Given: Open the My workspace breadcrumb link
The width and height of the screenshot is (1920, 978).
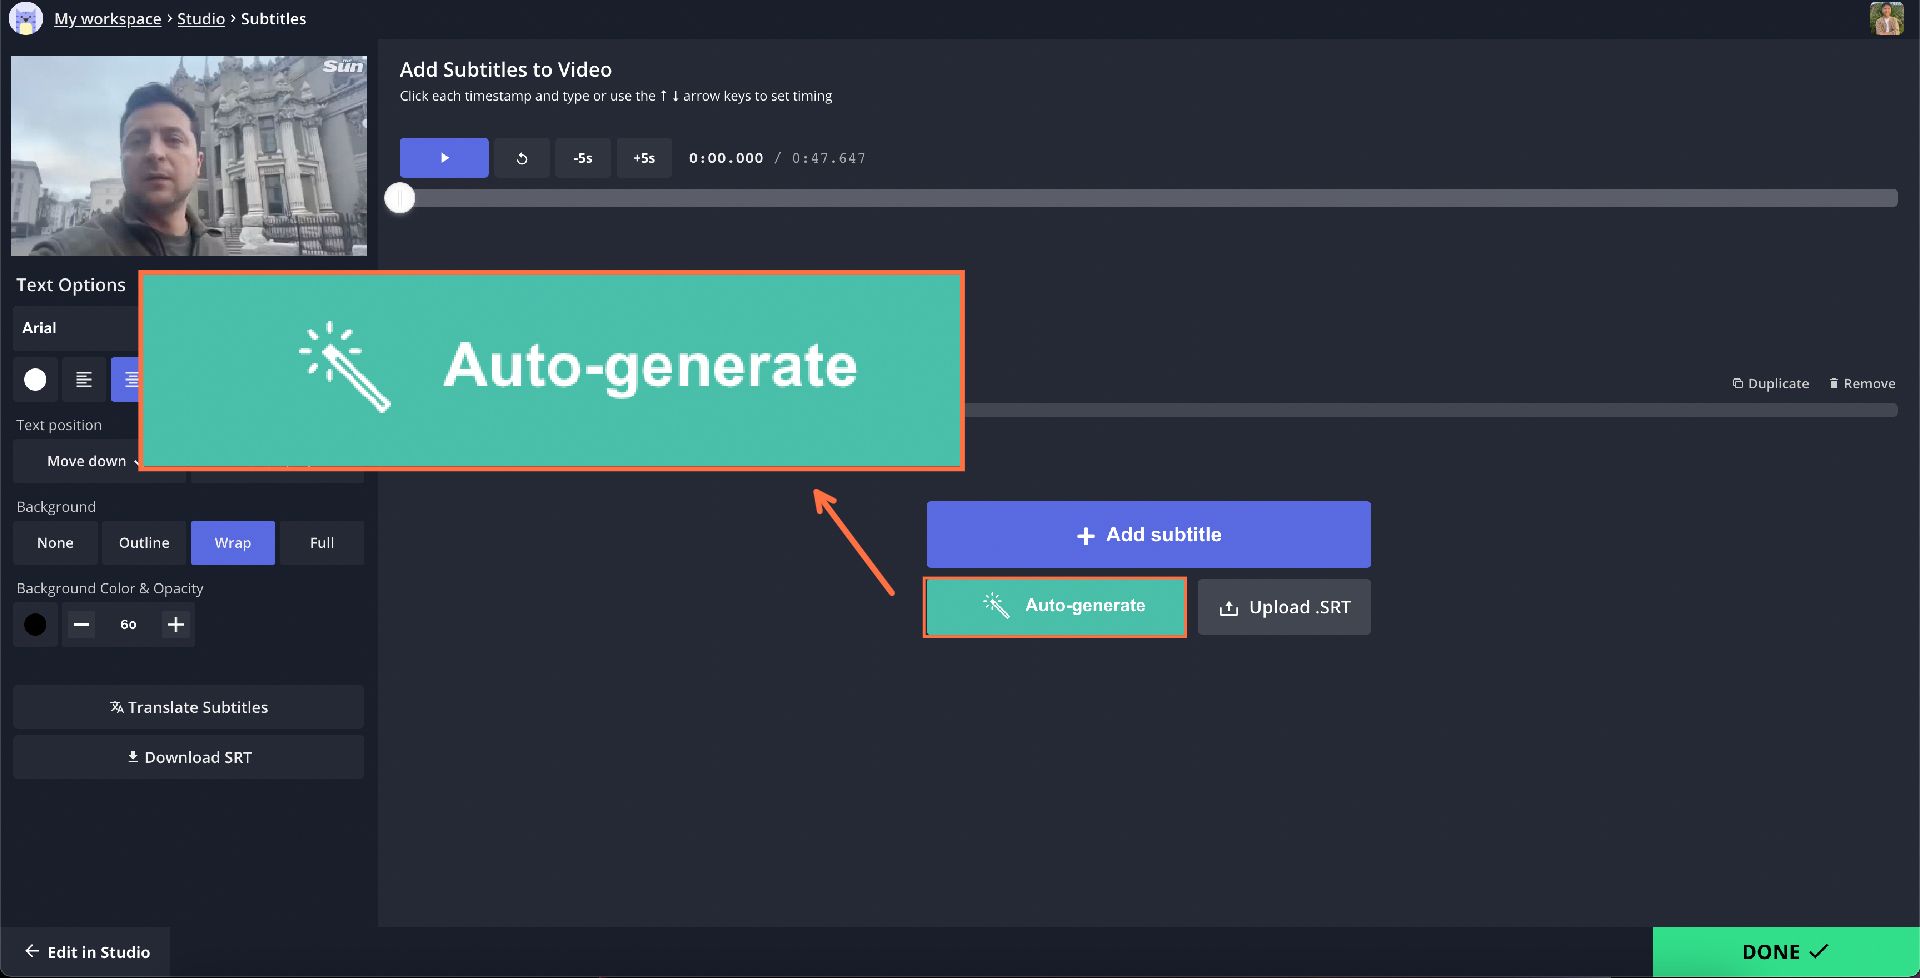Looking at the screenshot, I should (107, 19).
